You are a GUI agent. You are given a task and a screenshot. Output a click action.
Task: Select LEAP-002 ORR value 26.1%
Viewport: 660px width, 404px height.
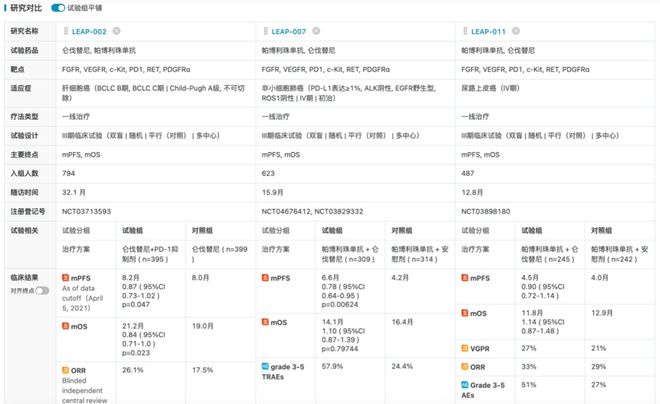(133, 370)
